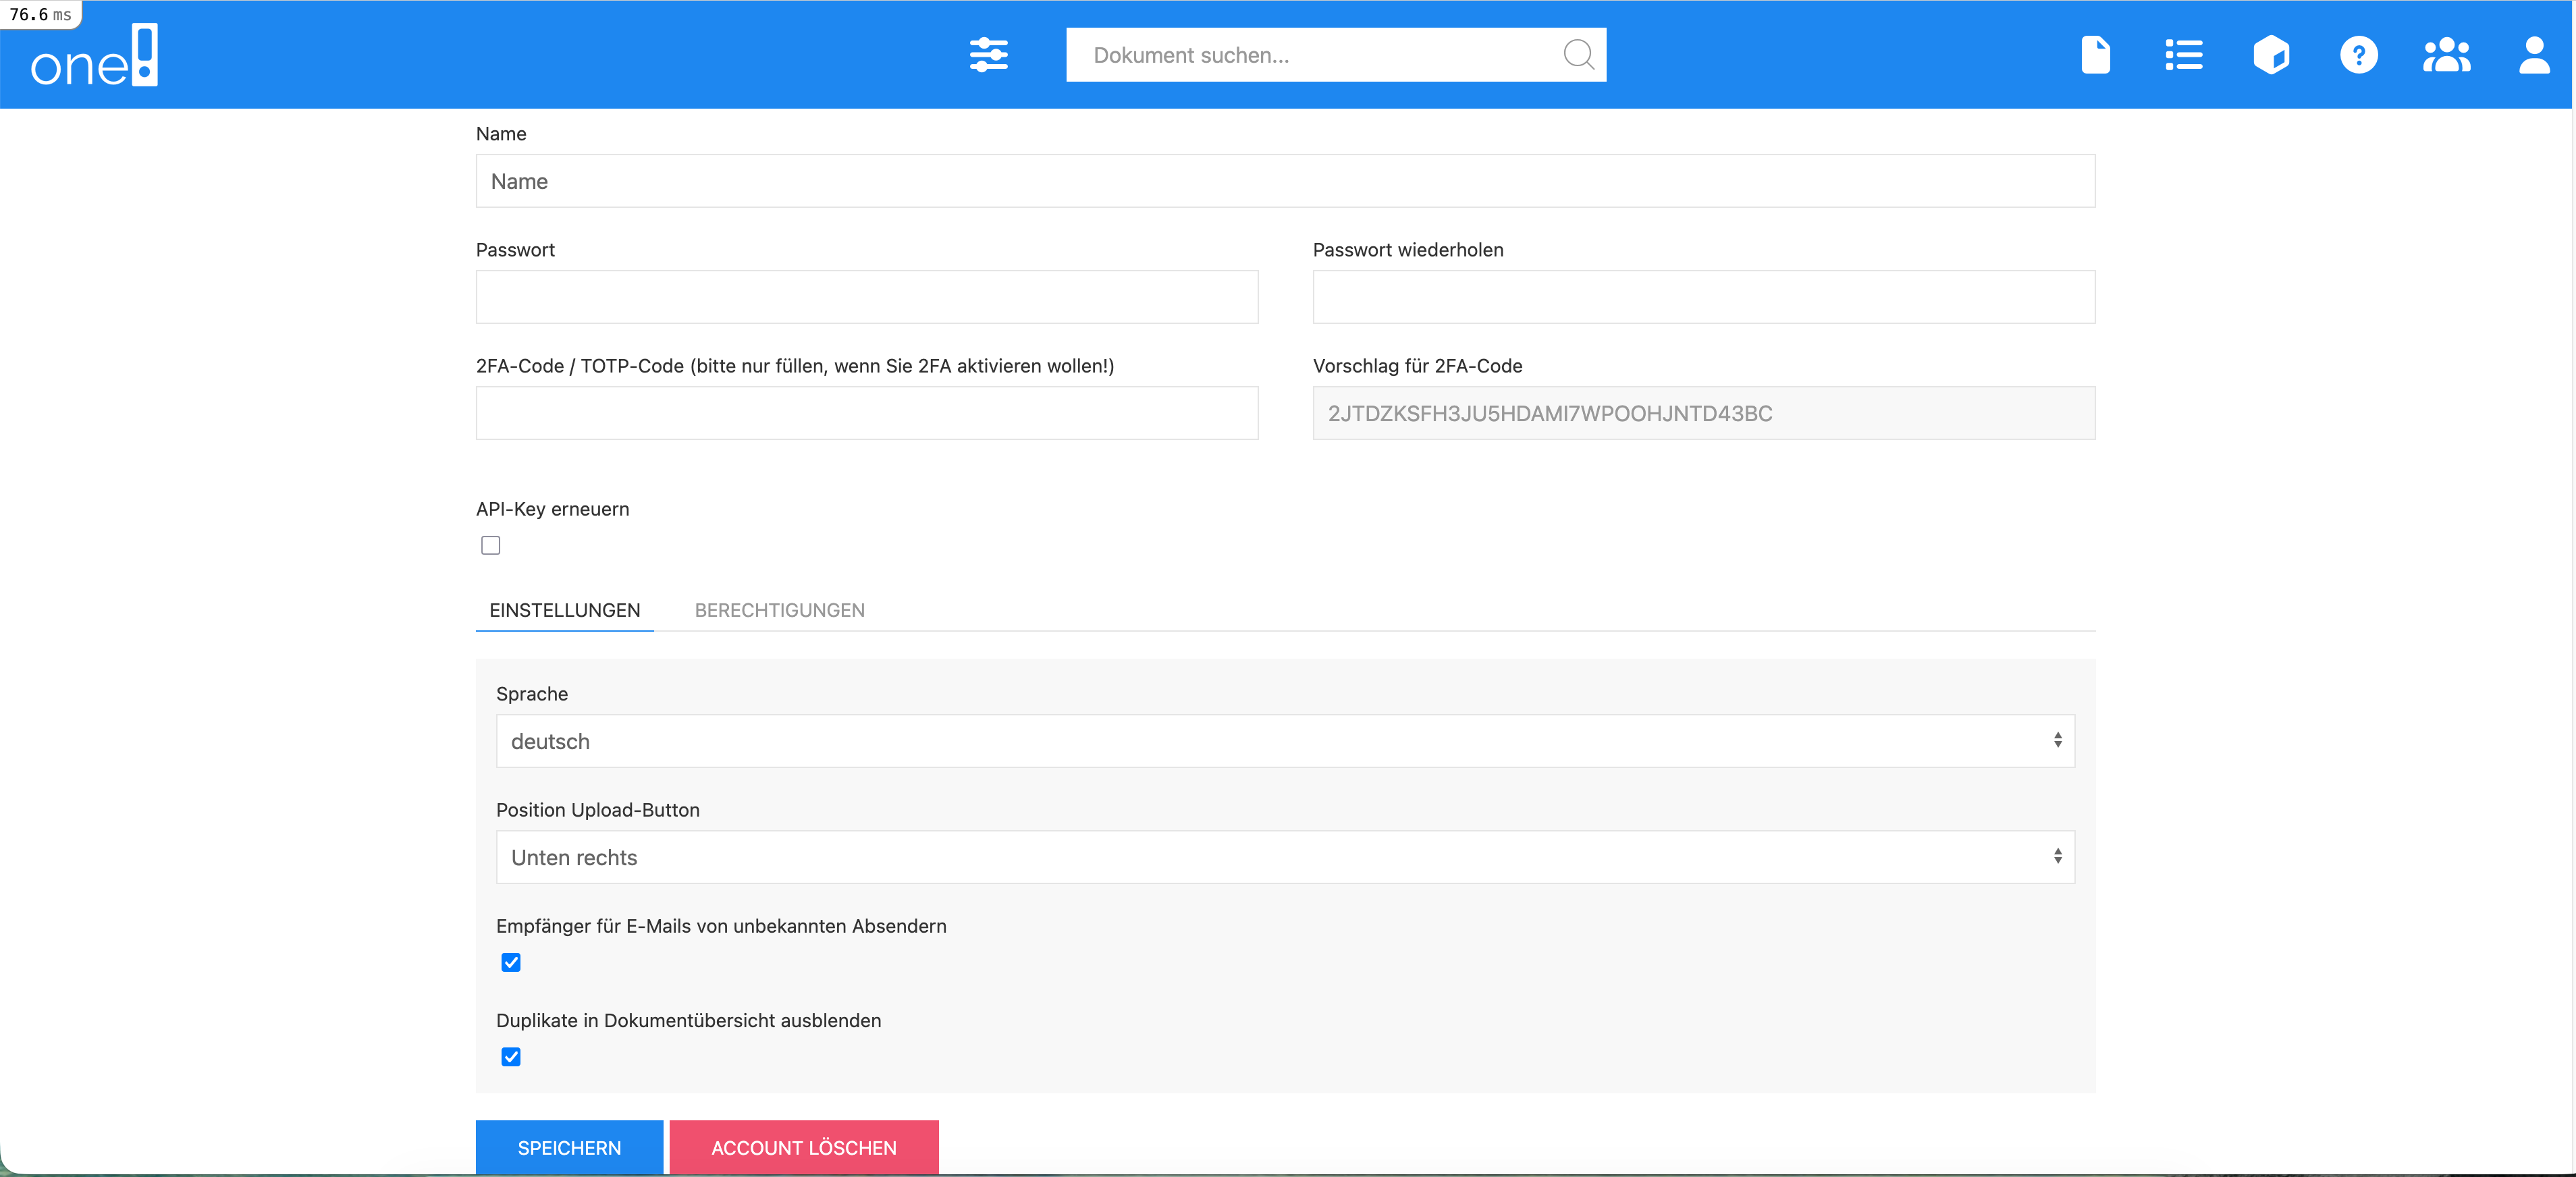Click the search magnifier icon
This screenshot has width=2576, height=1177.
click(1577, 55)
